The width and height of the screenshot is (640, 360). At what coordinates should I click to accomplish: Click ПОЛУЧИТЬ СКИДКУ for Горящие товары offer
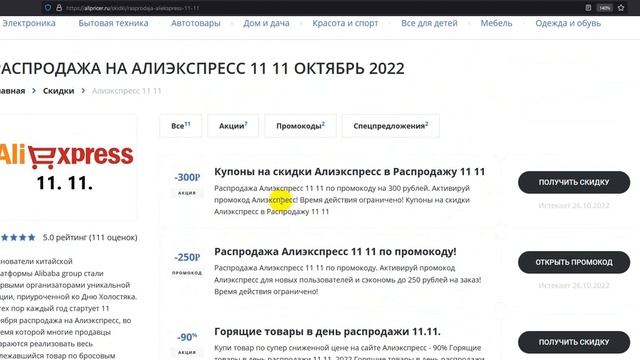[574, 342]
